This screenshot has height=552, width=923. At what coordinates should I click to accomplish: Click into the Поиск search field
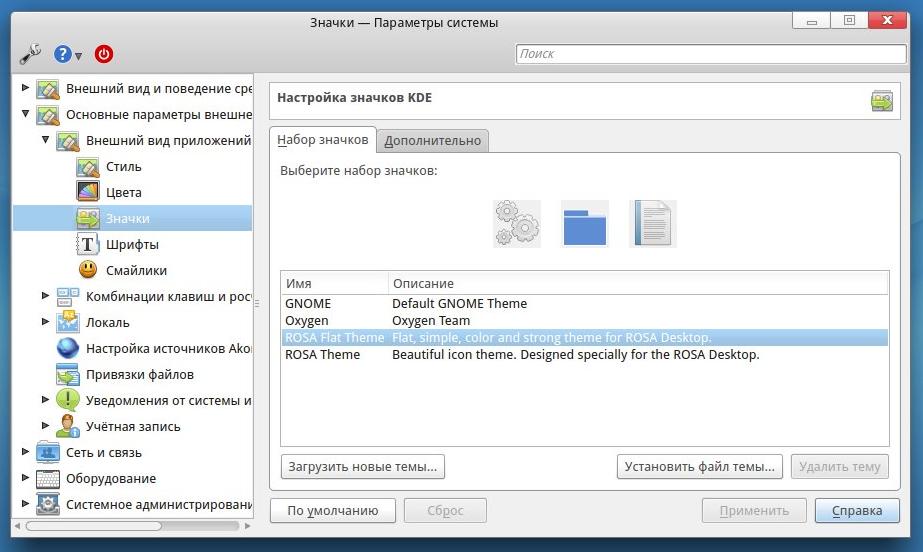(x=710, y=54)
